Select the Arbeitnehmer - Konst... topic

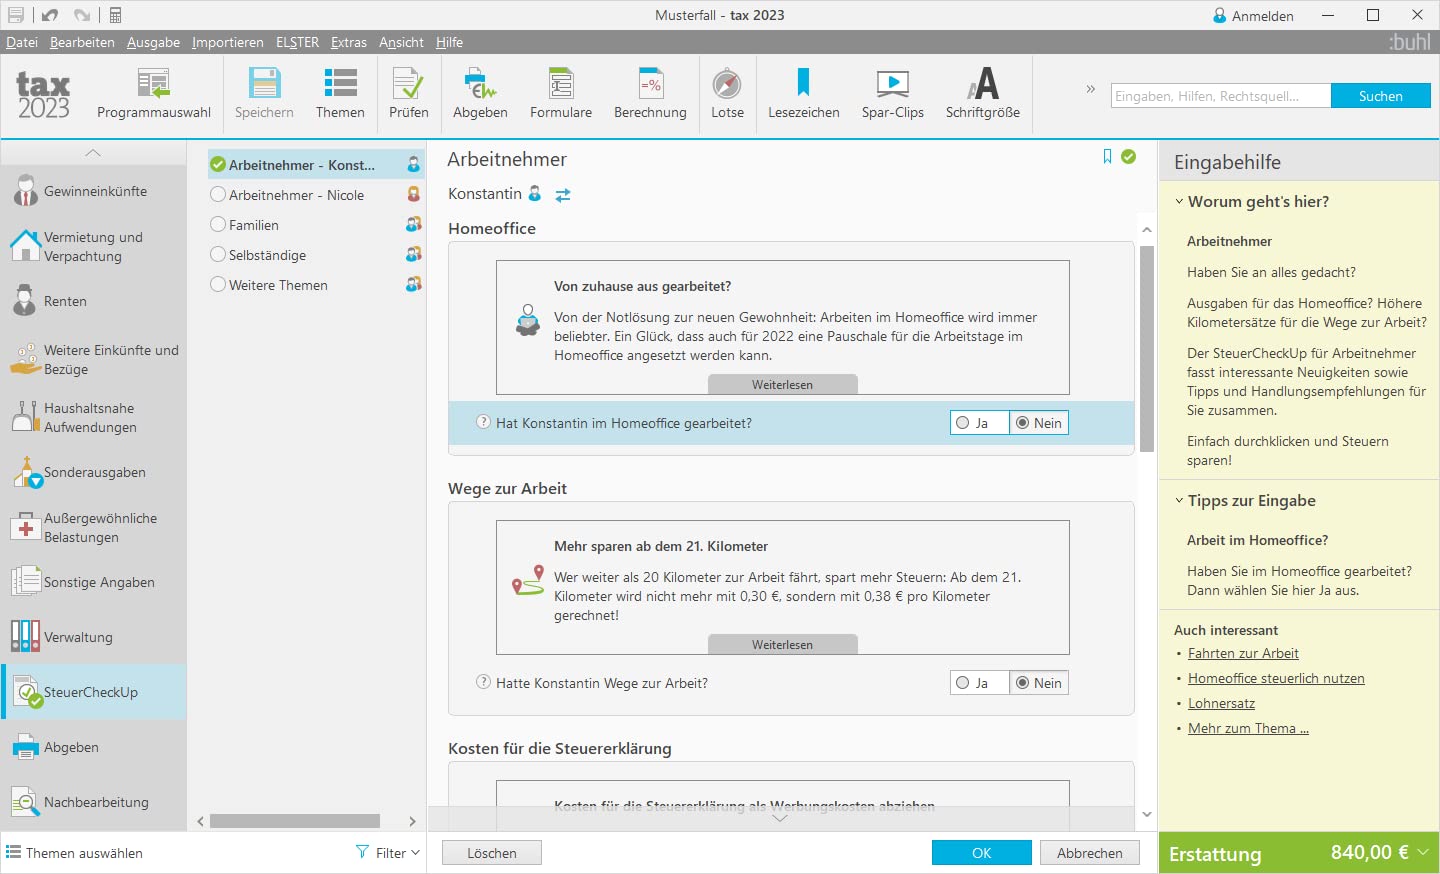pyautogui.click(x=315, y=165)
